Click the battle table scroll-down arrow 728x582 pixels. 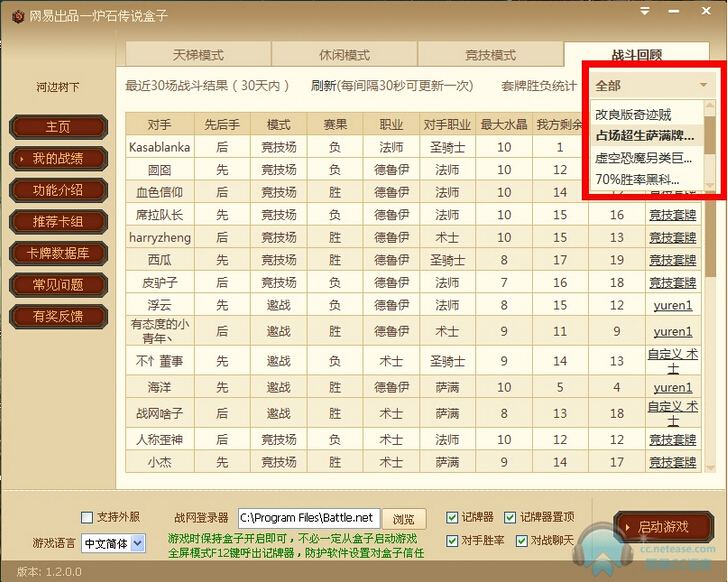coord(710,468)
